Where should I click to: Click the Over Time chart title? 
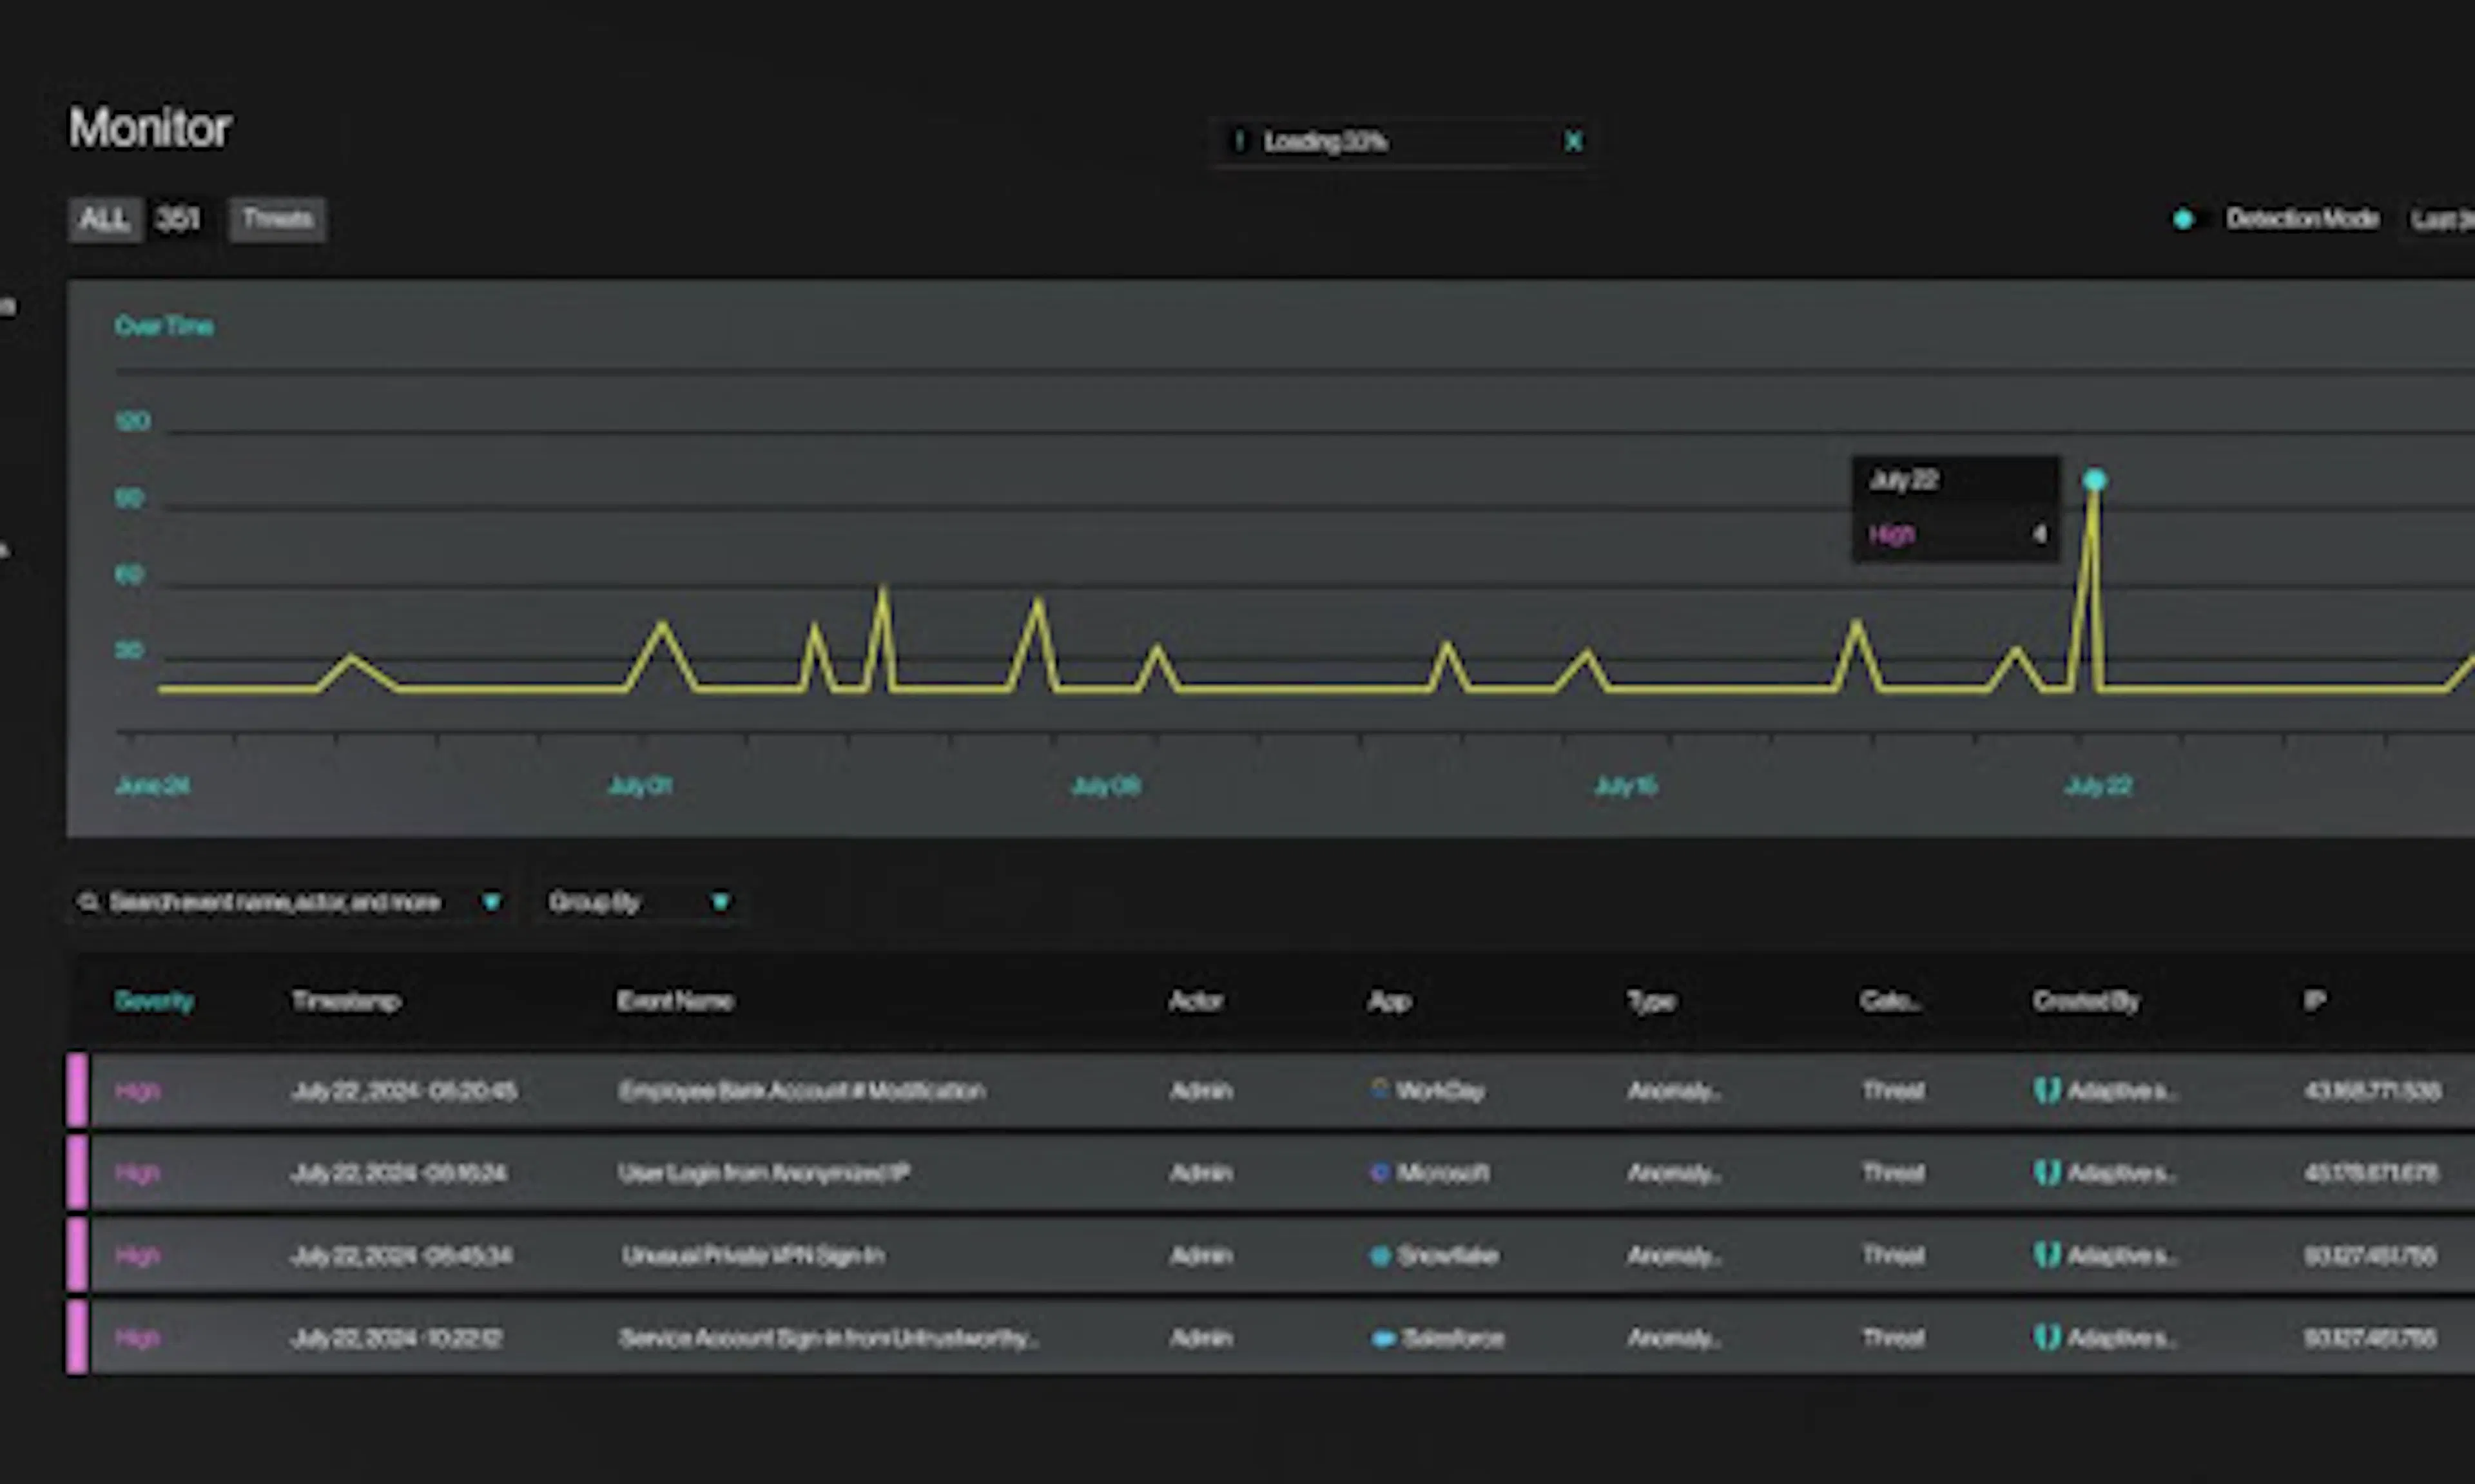click(164, 326)
